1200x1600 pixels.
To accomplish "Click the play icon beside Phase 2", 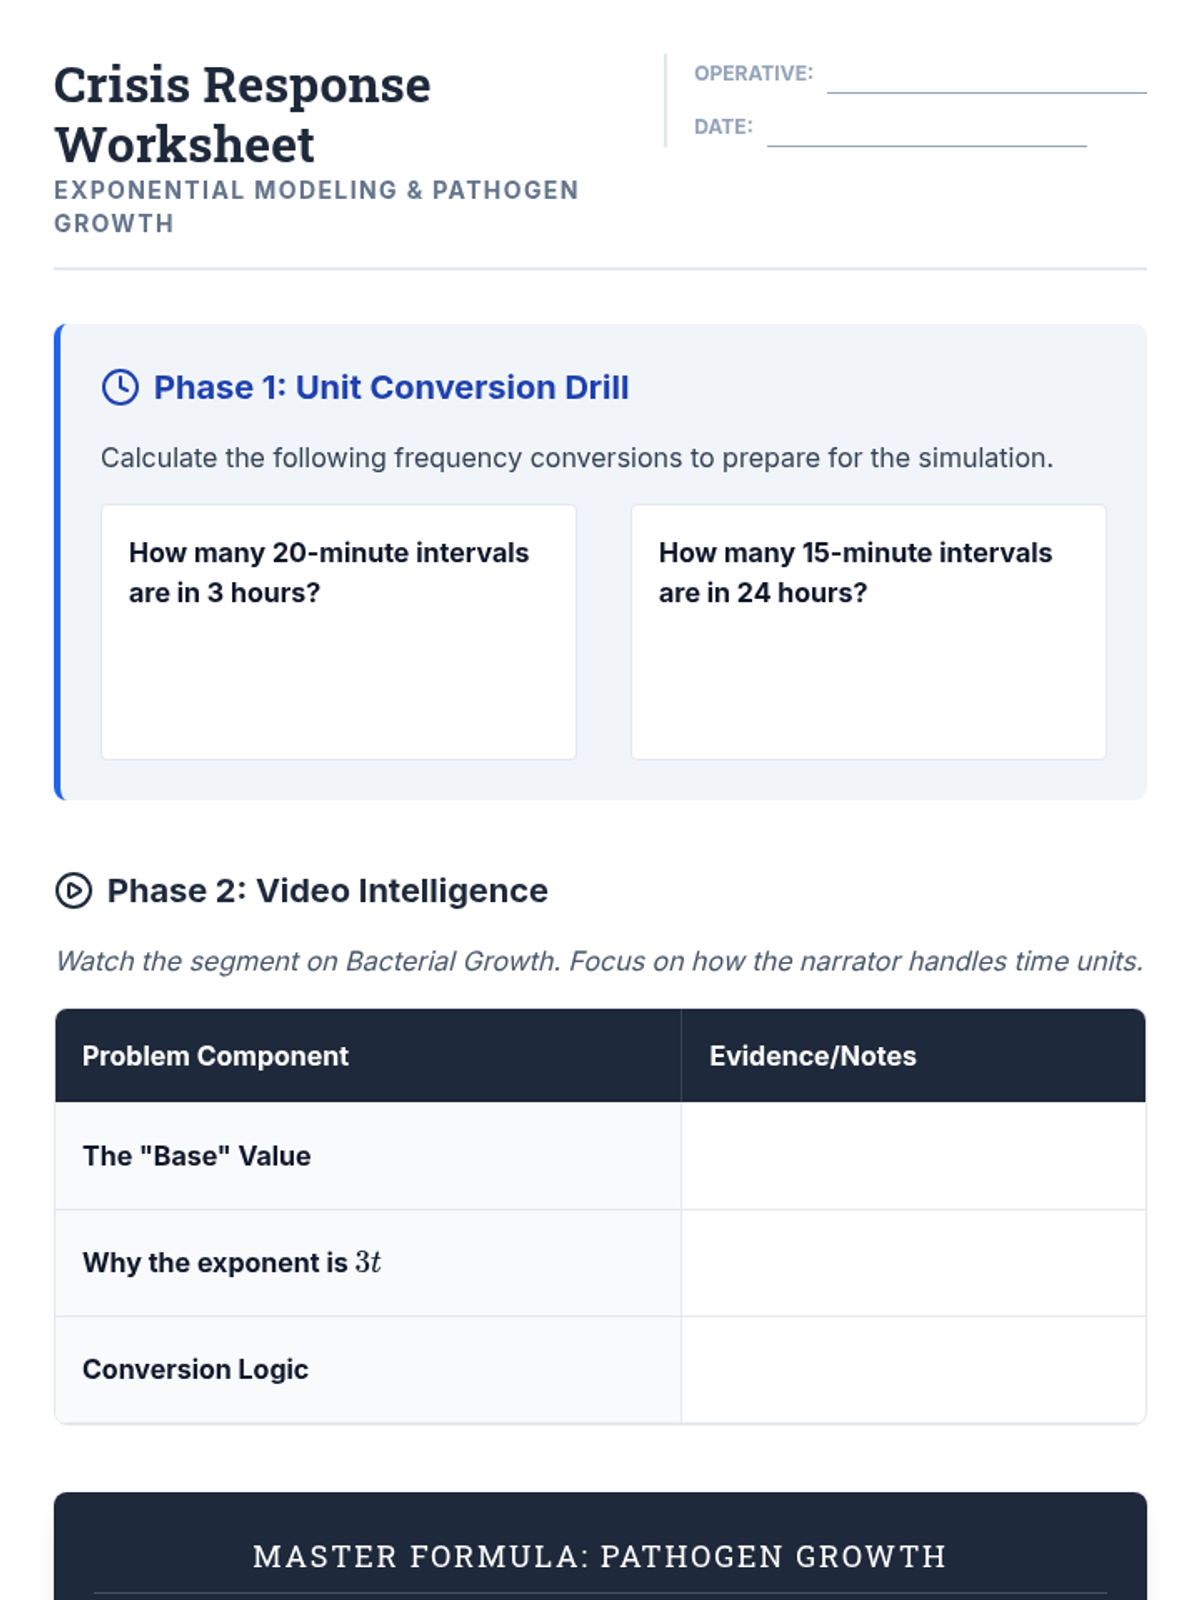I will 73,890.
